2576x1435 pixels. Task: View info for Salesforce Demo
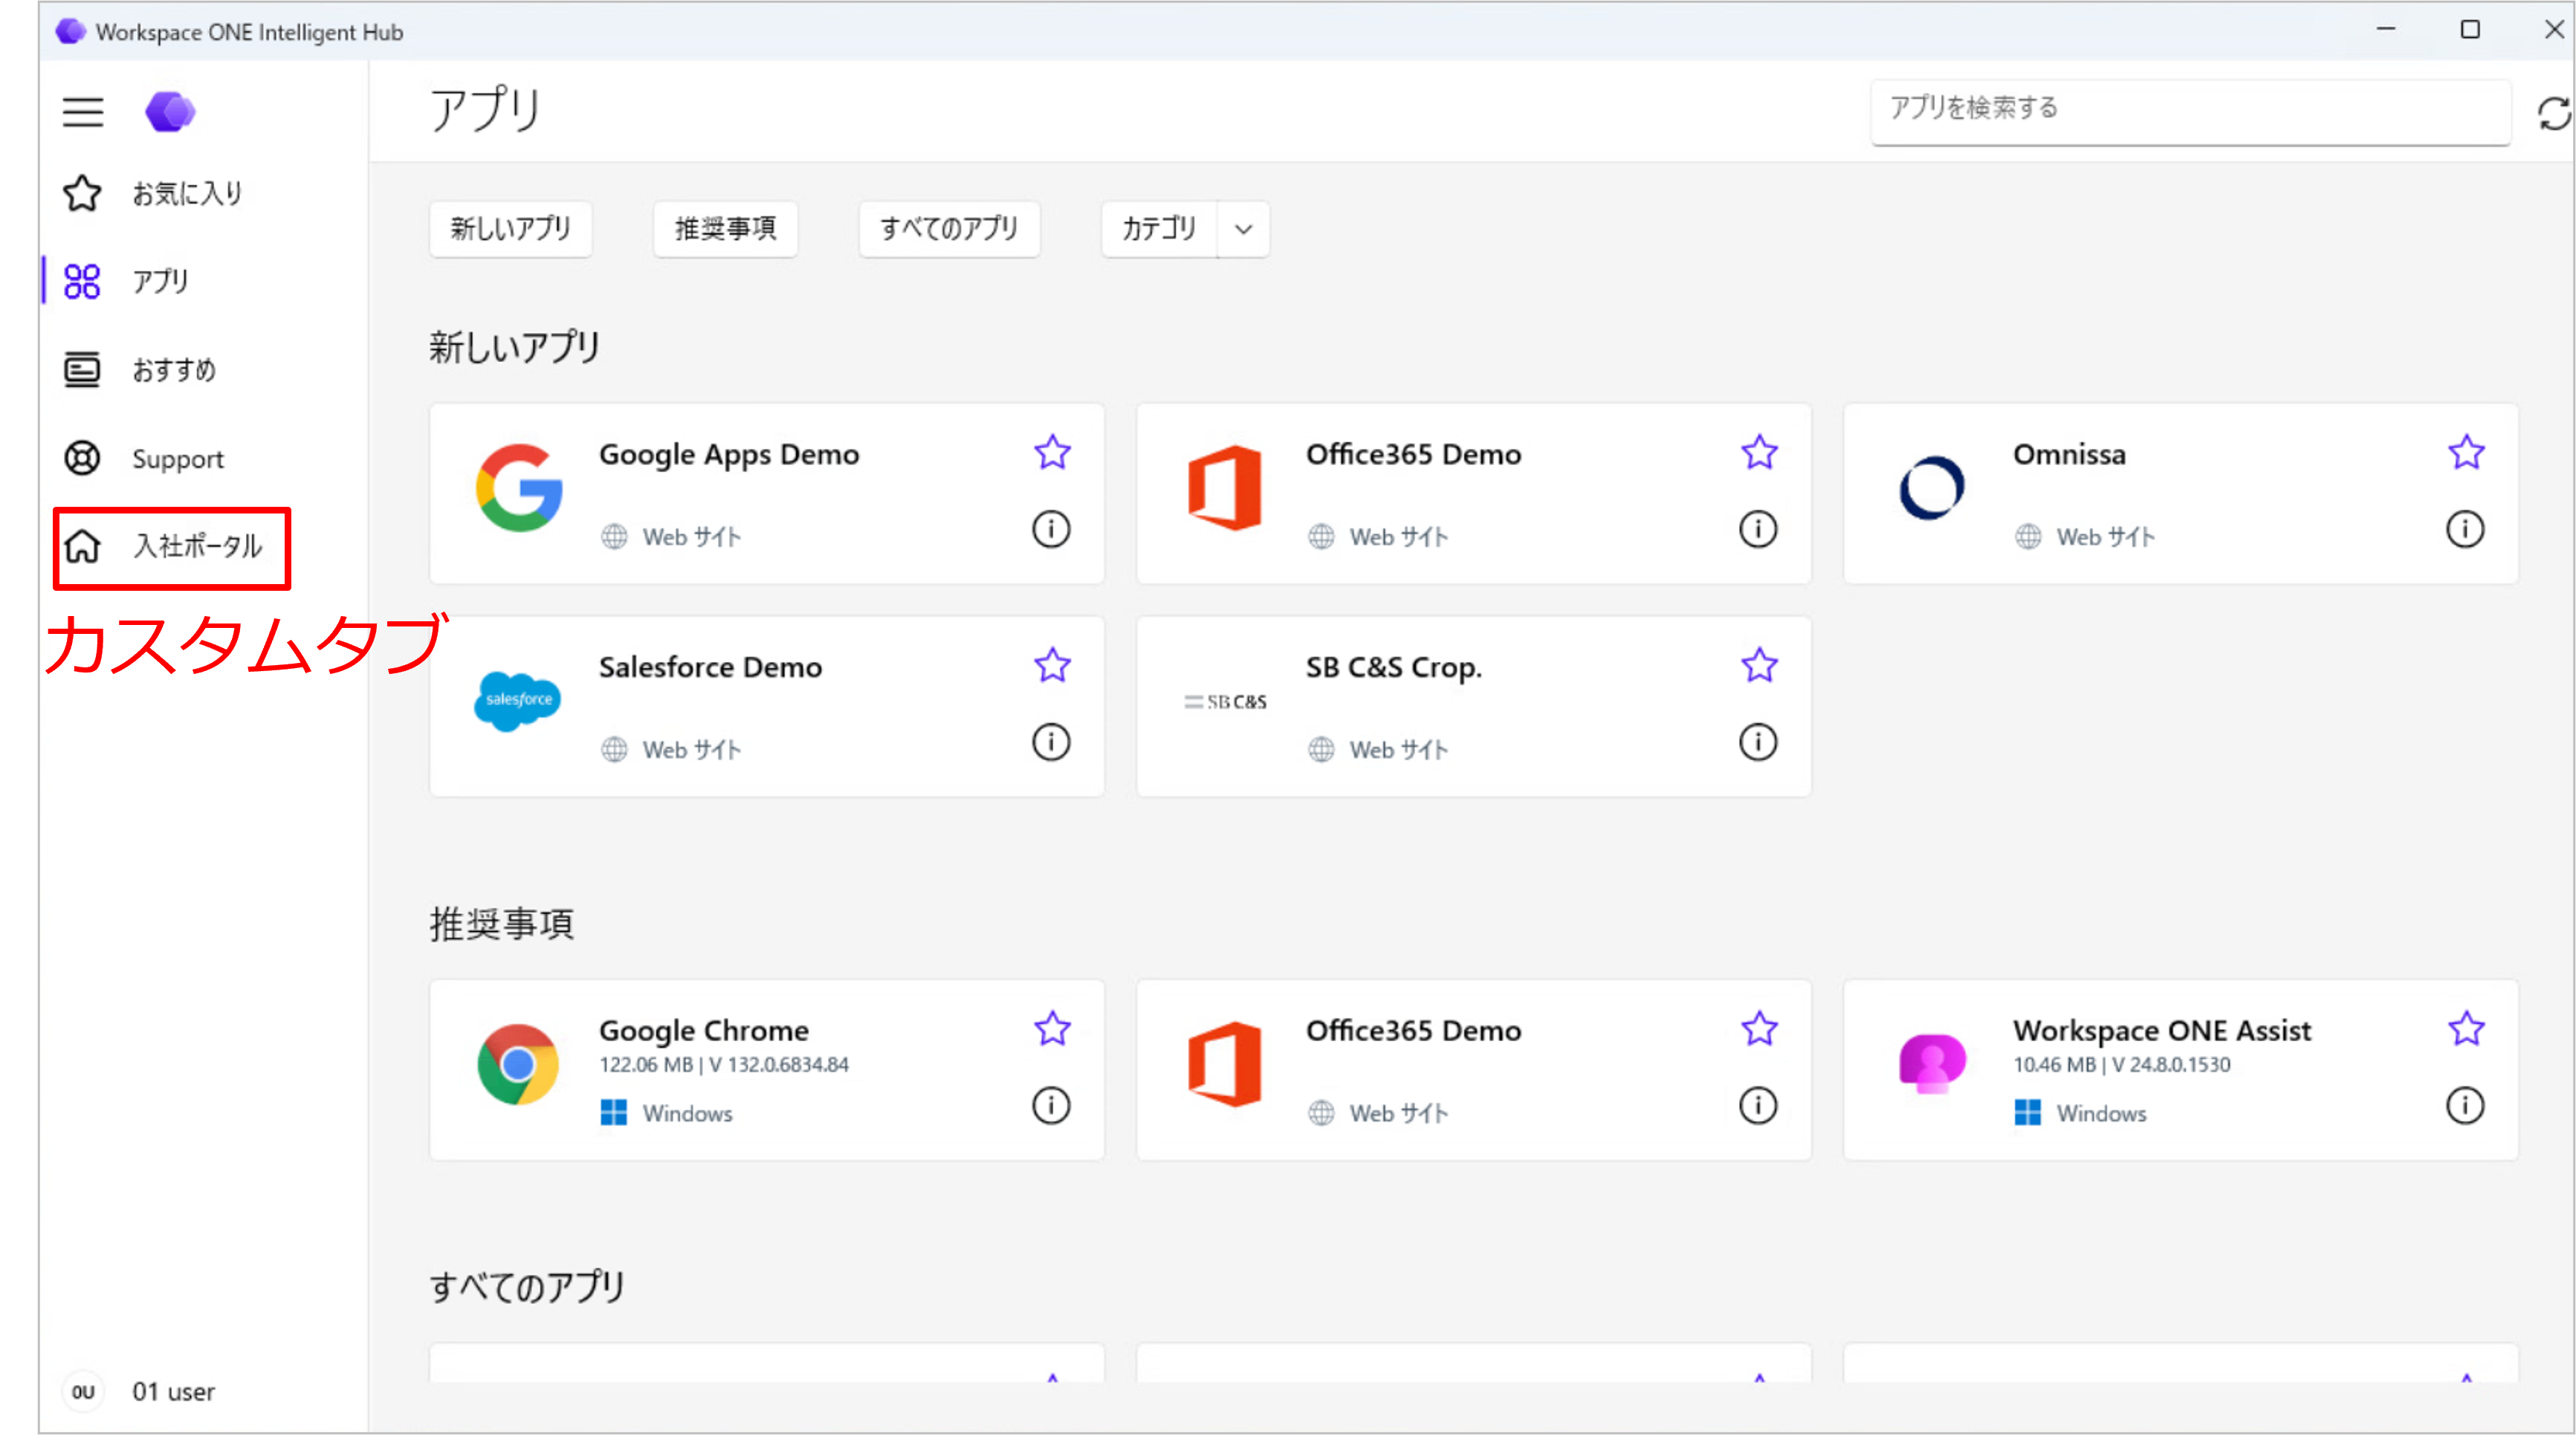coord(1051,742)
